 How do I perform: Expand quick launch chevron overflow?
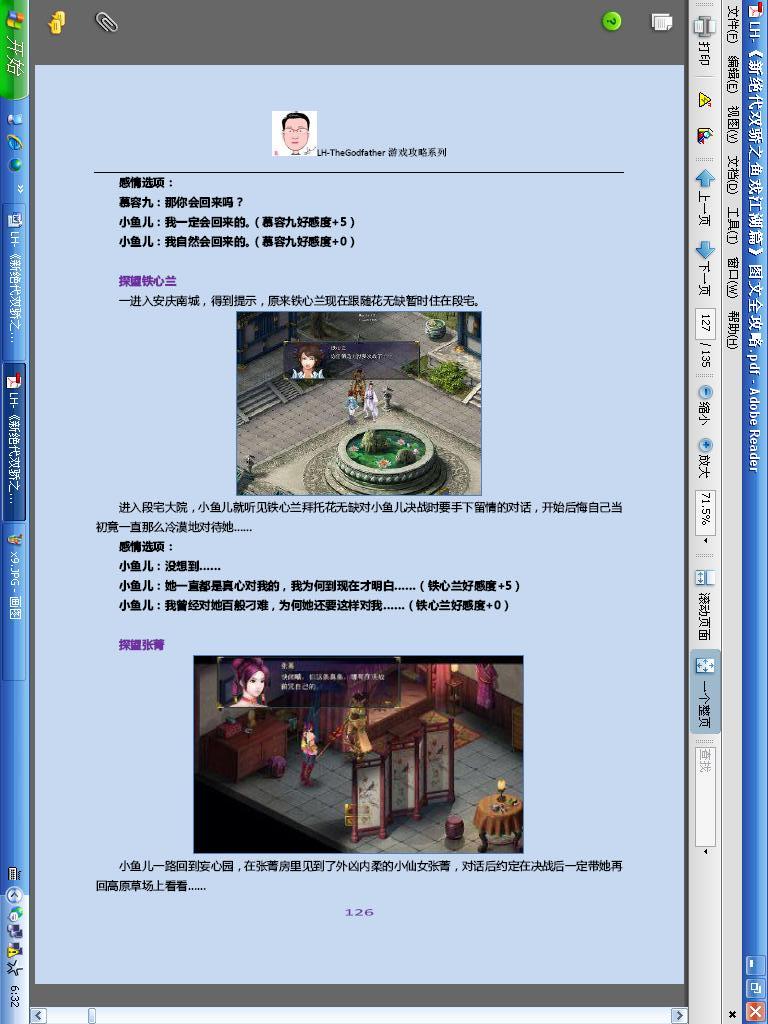pos(20,189)
